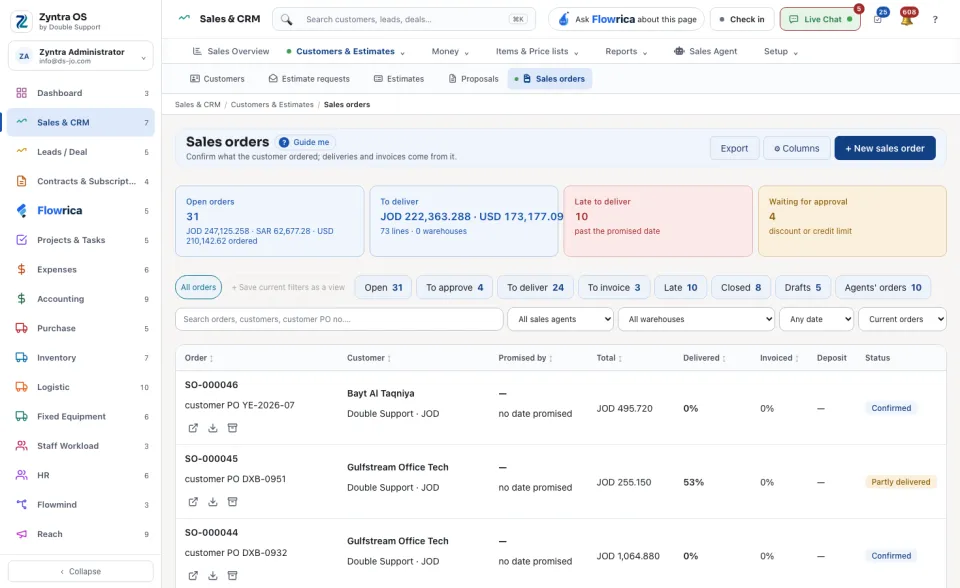Open the notifications bell icon
This screenshot has height=588, width=960.
[x=907, y=19]
